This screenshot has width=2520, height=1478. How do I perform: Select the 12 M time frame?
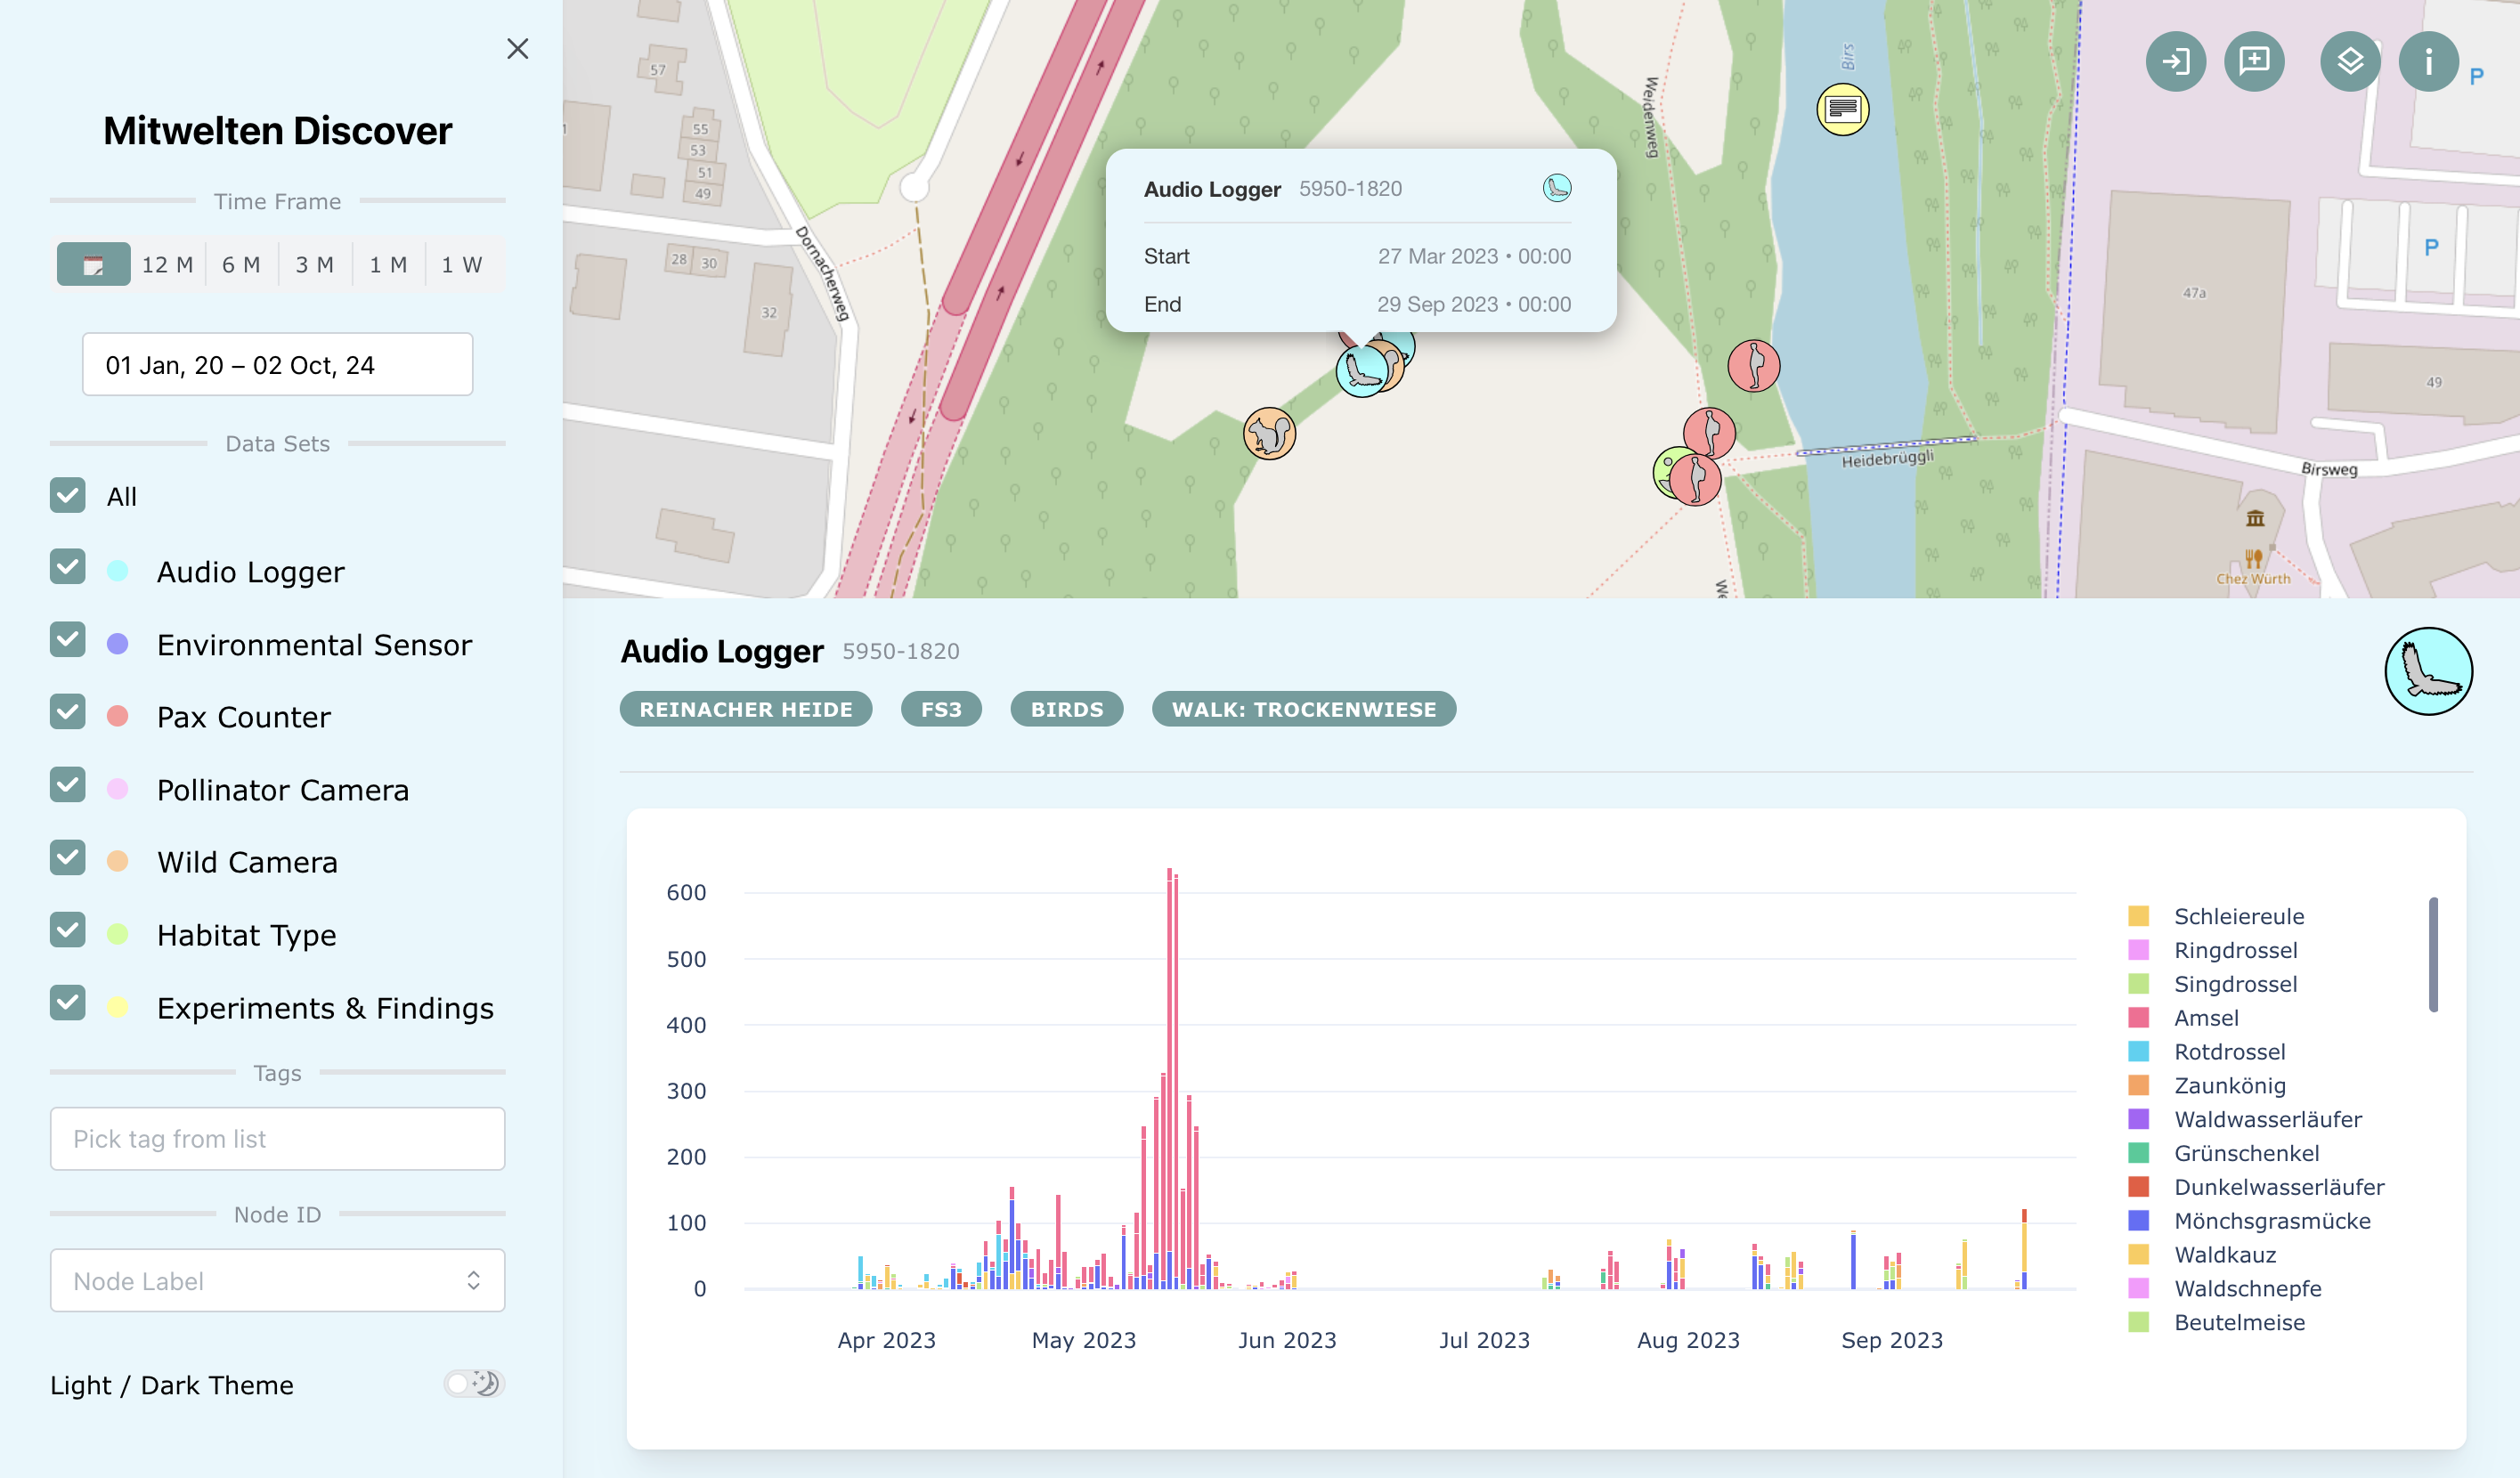[167, 264]
